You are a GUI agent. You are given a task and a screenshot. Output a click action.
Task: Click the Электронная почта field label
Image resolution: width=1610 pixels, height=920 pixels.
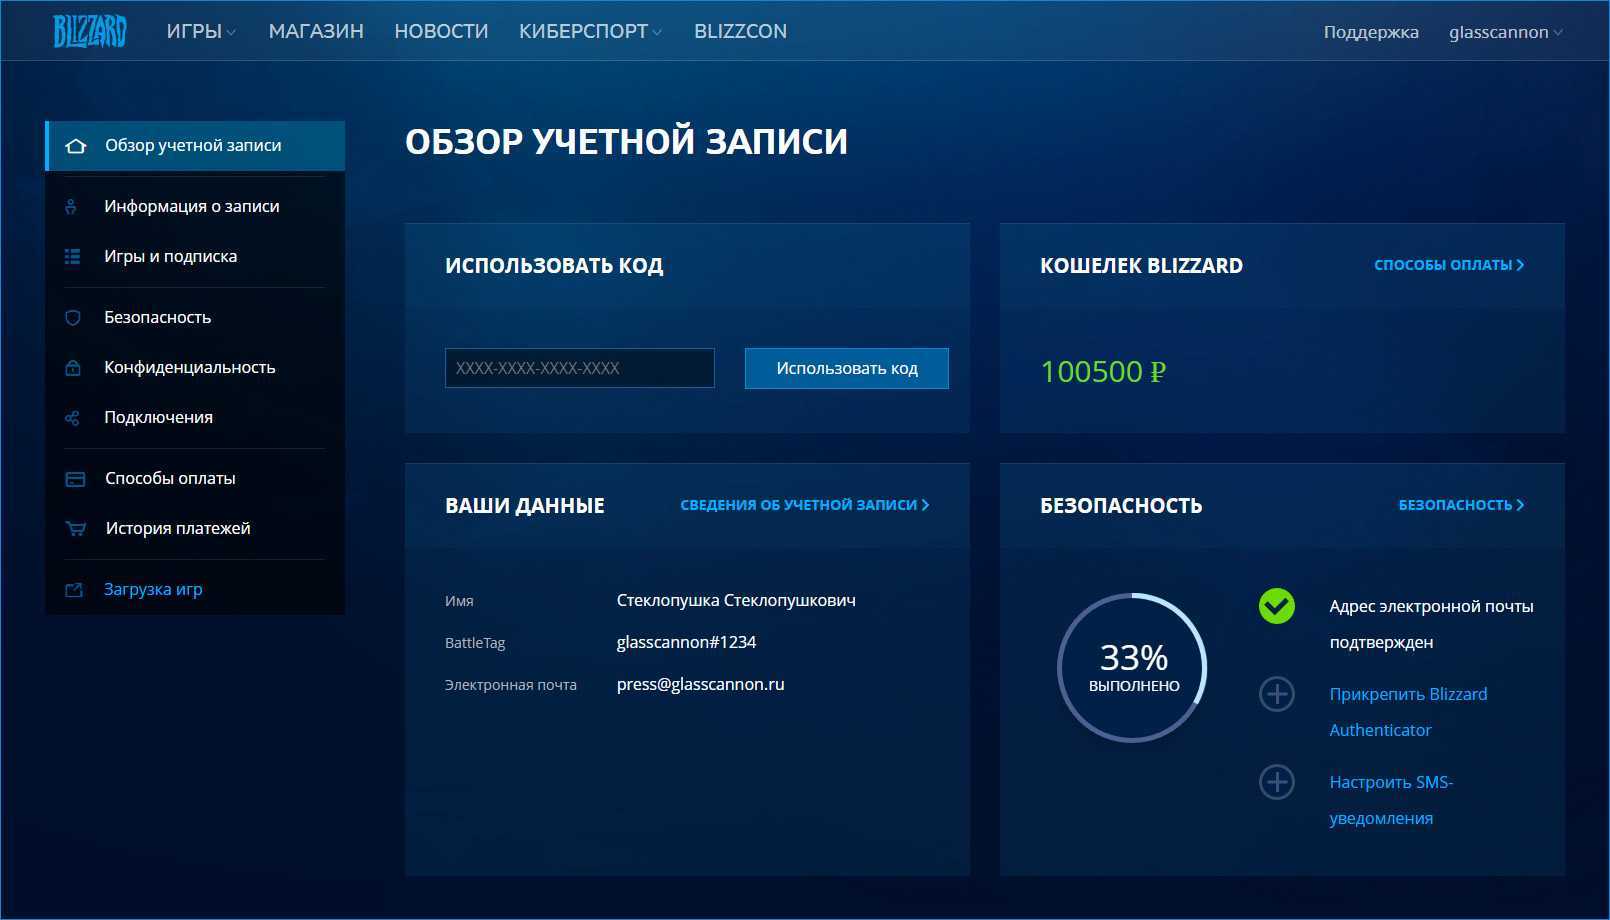pos(511,685)
